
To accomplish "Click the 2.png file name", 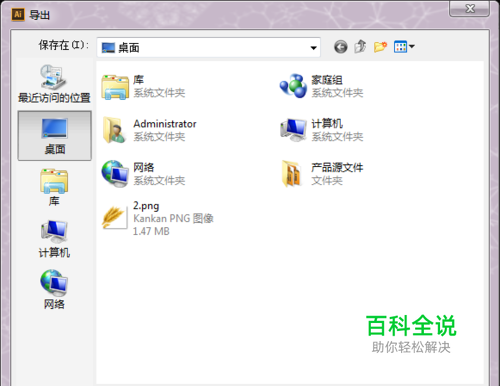I will pos(146,206).
